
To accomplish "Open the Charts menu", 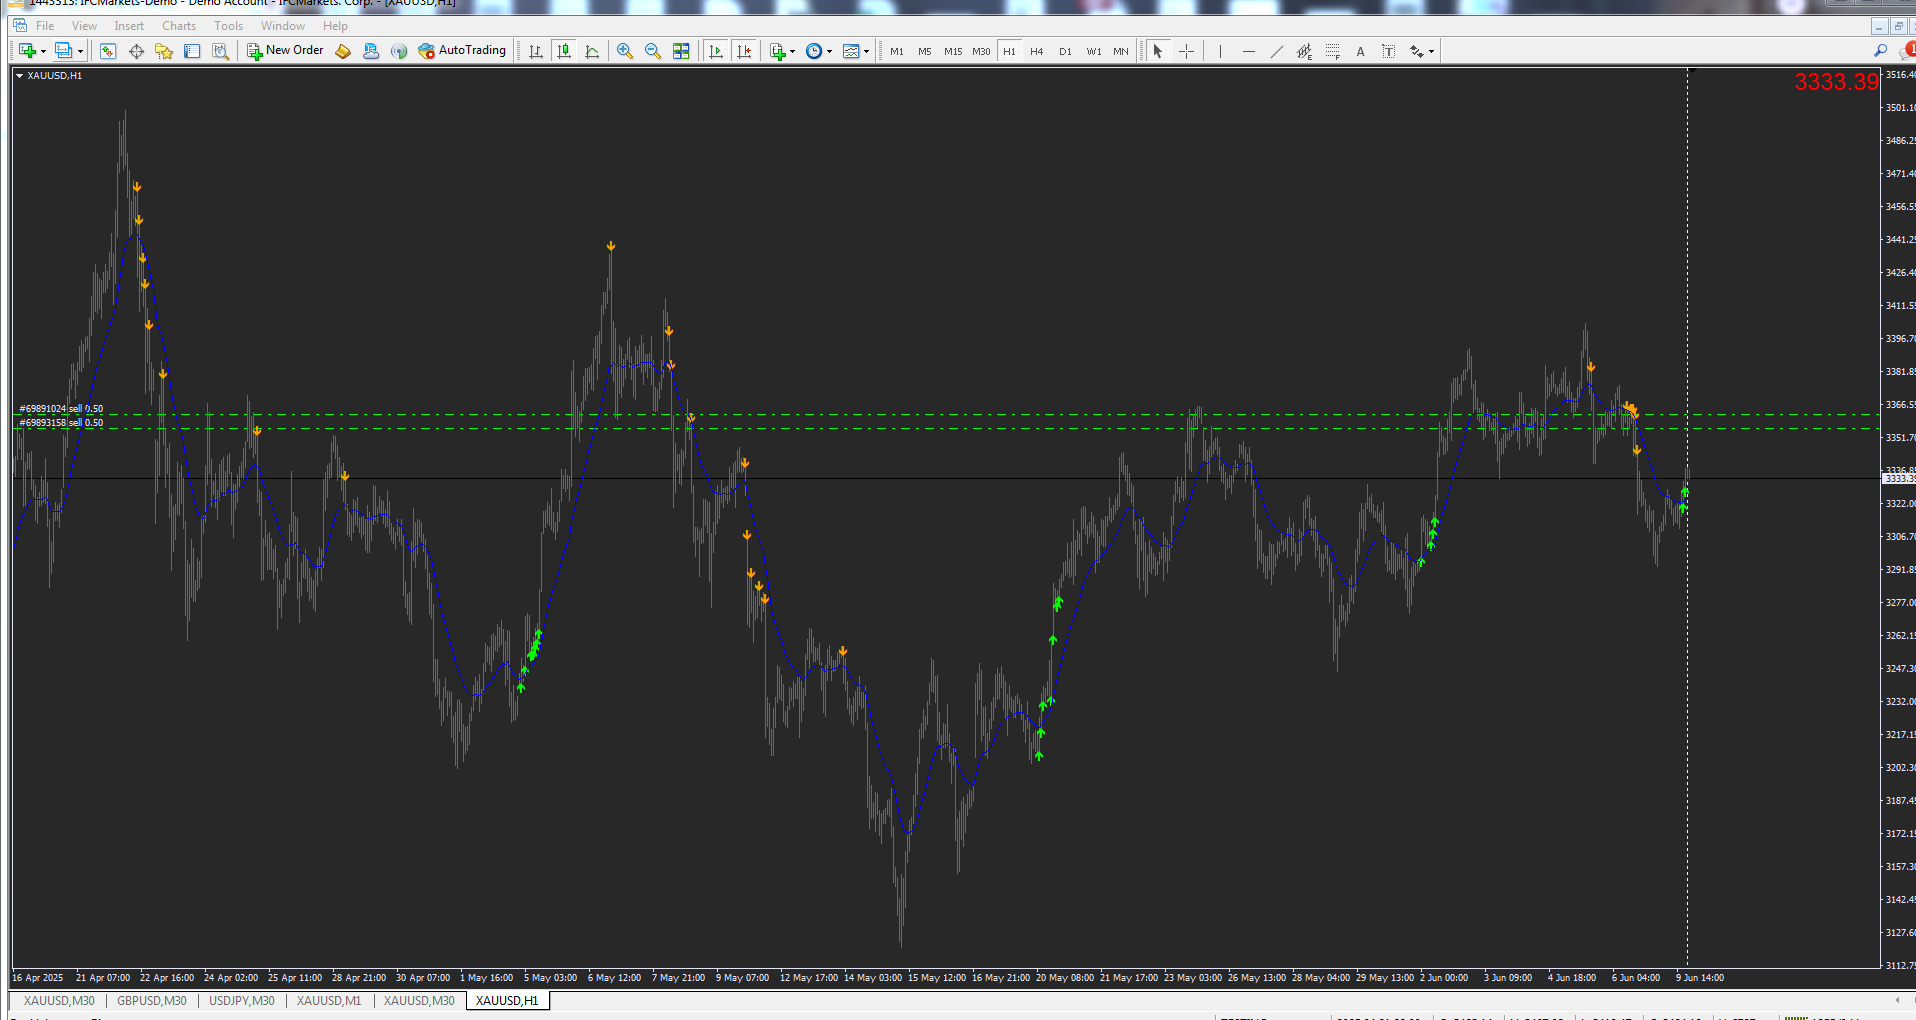I will point(179,26).
